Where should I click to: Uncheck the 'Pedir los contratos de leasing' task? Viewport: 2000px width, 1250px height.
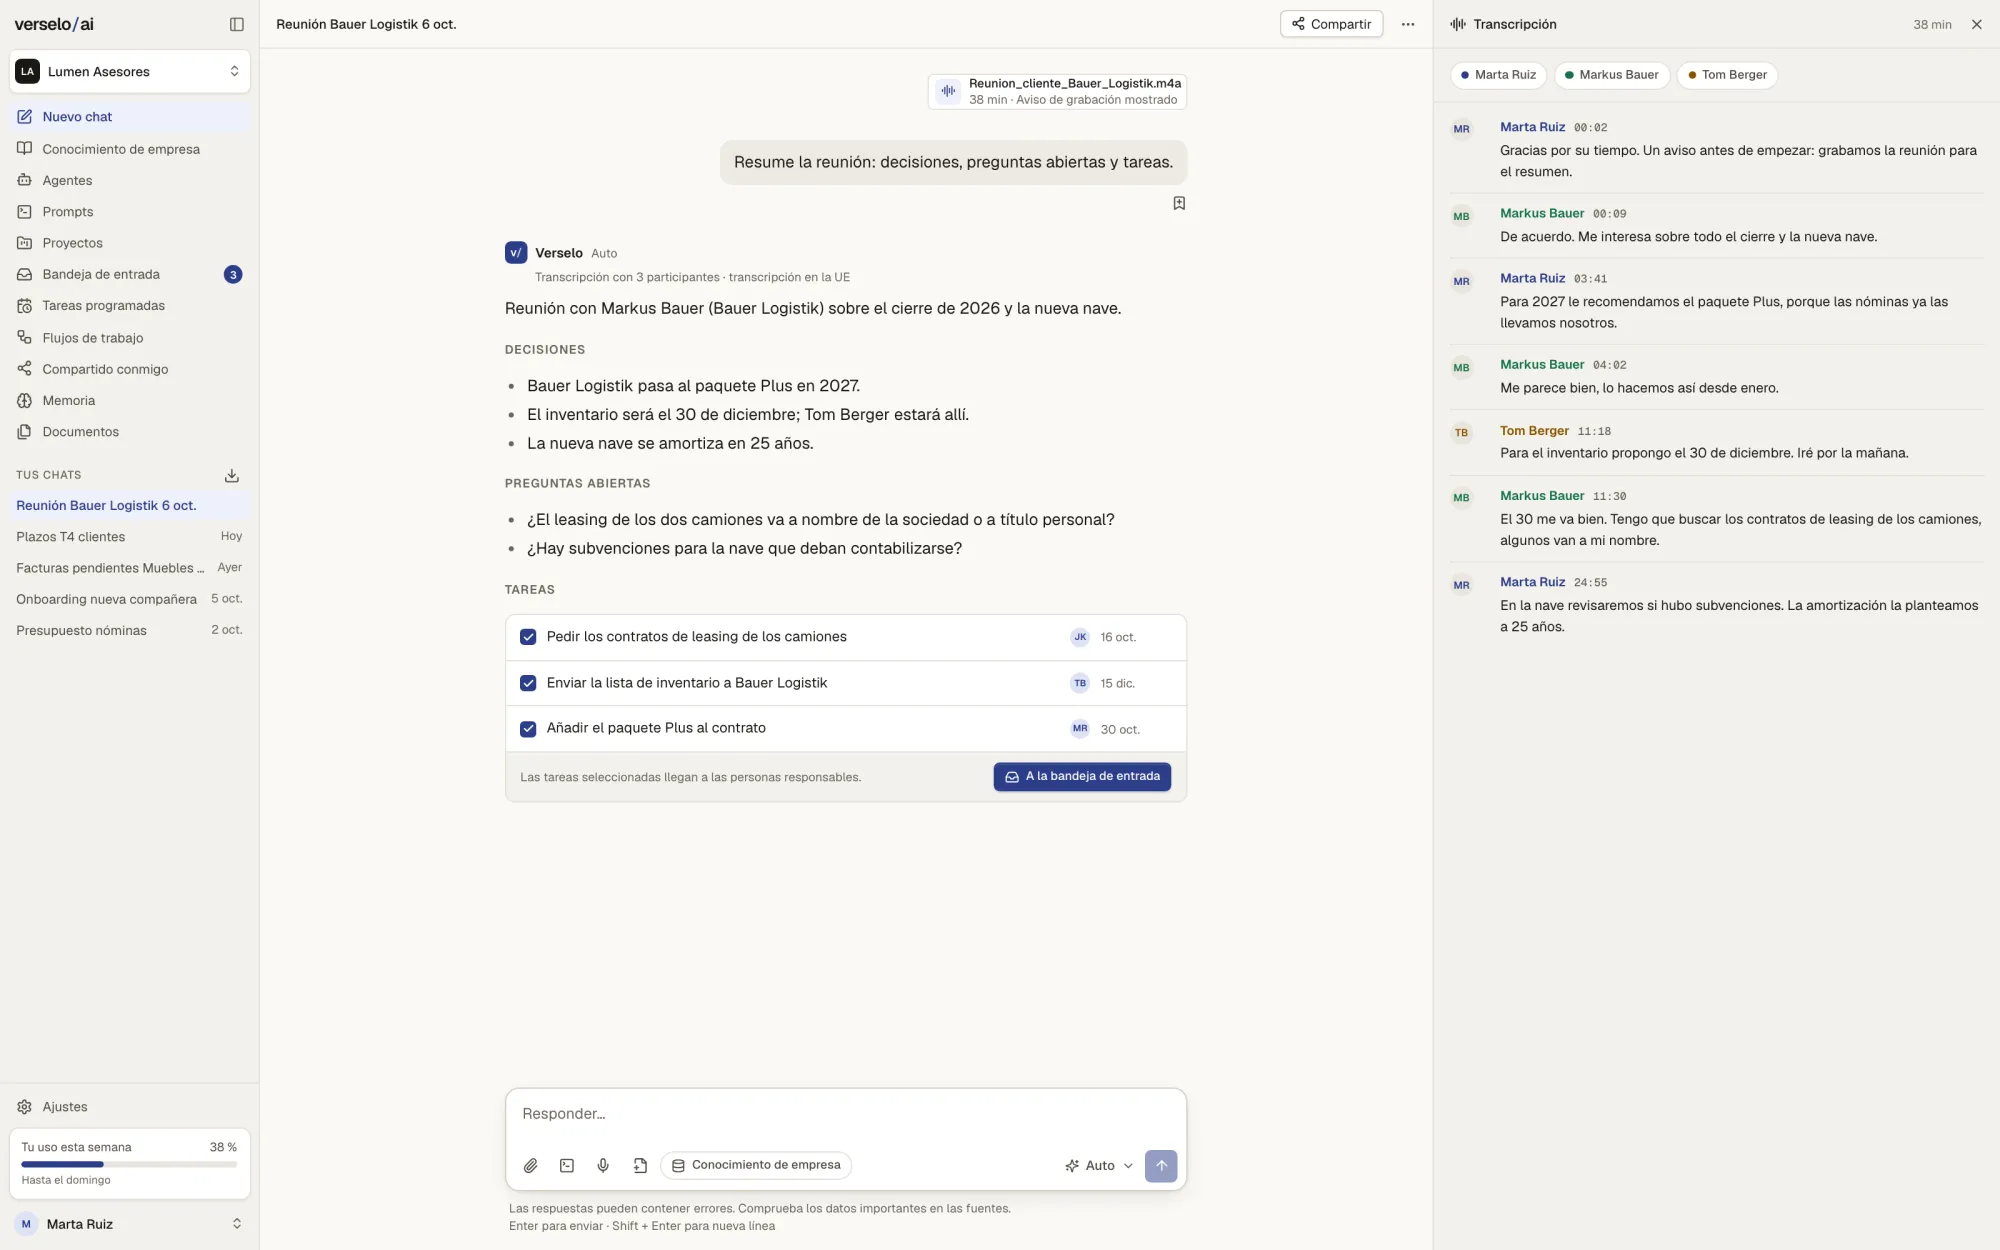pos(528,637)
